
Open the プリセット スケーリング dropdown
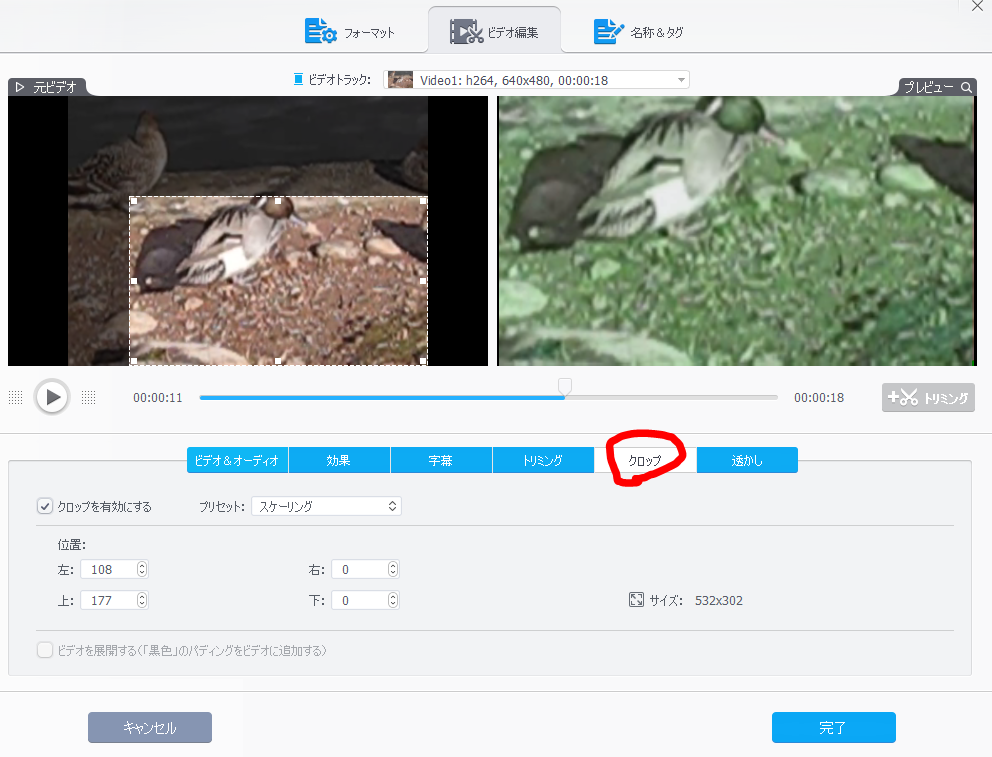pyautogui.click(x=326, y=506)
